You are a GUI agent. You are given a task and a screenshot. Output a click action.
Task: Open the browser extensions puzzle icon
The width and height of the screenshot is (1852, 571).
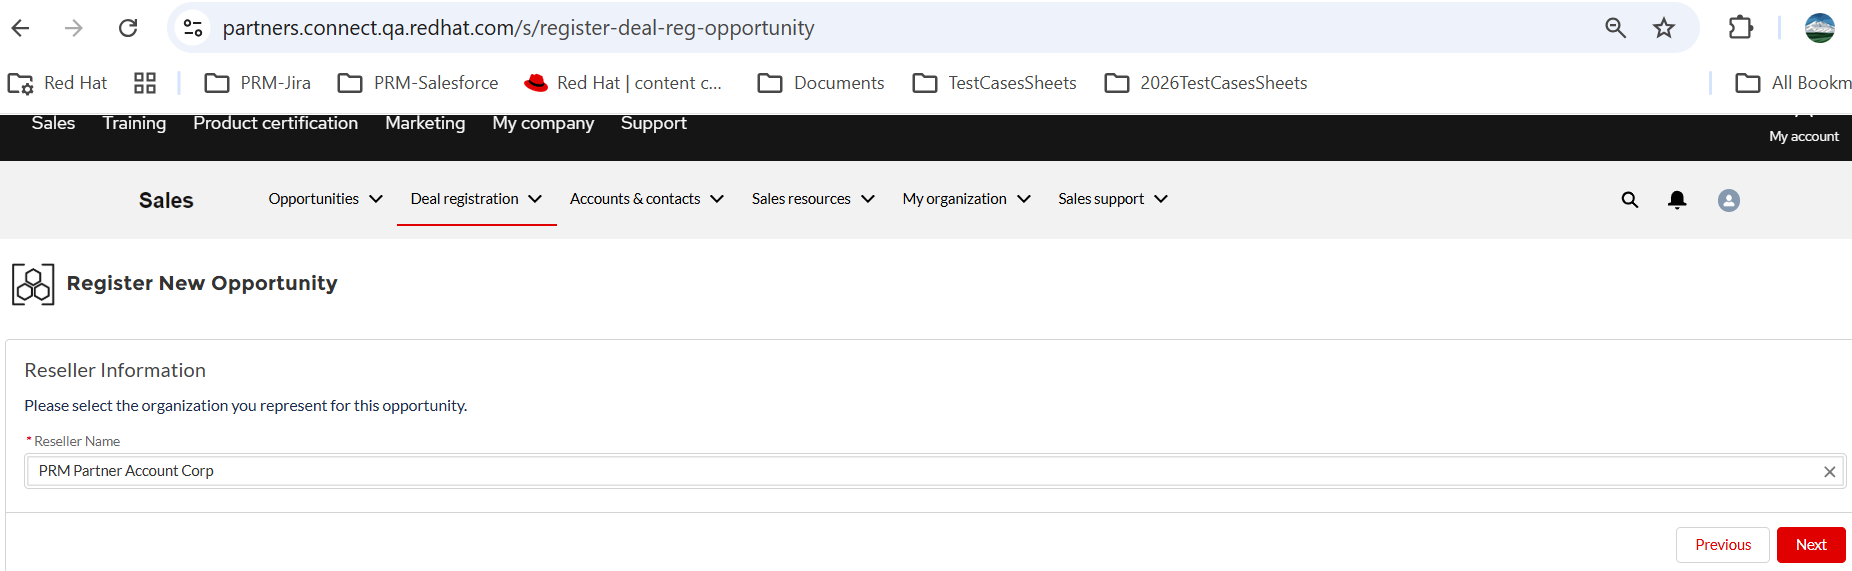[1740, 28]
